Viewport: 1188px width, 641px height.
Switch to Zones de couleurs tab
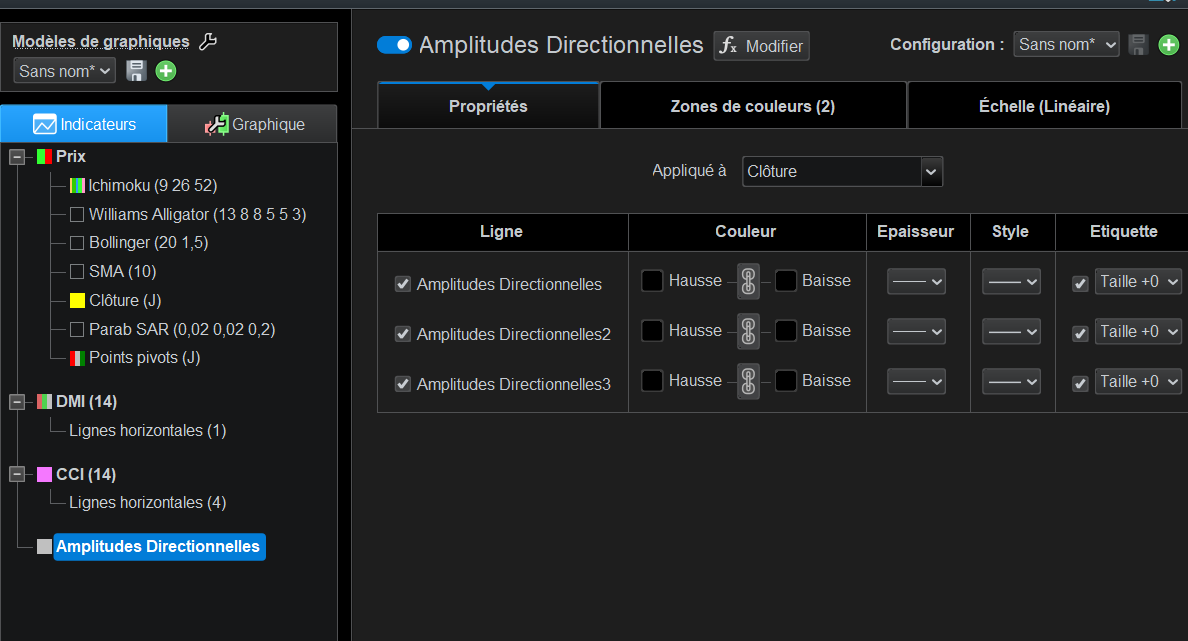coord(752,106)
